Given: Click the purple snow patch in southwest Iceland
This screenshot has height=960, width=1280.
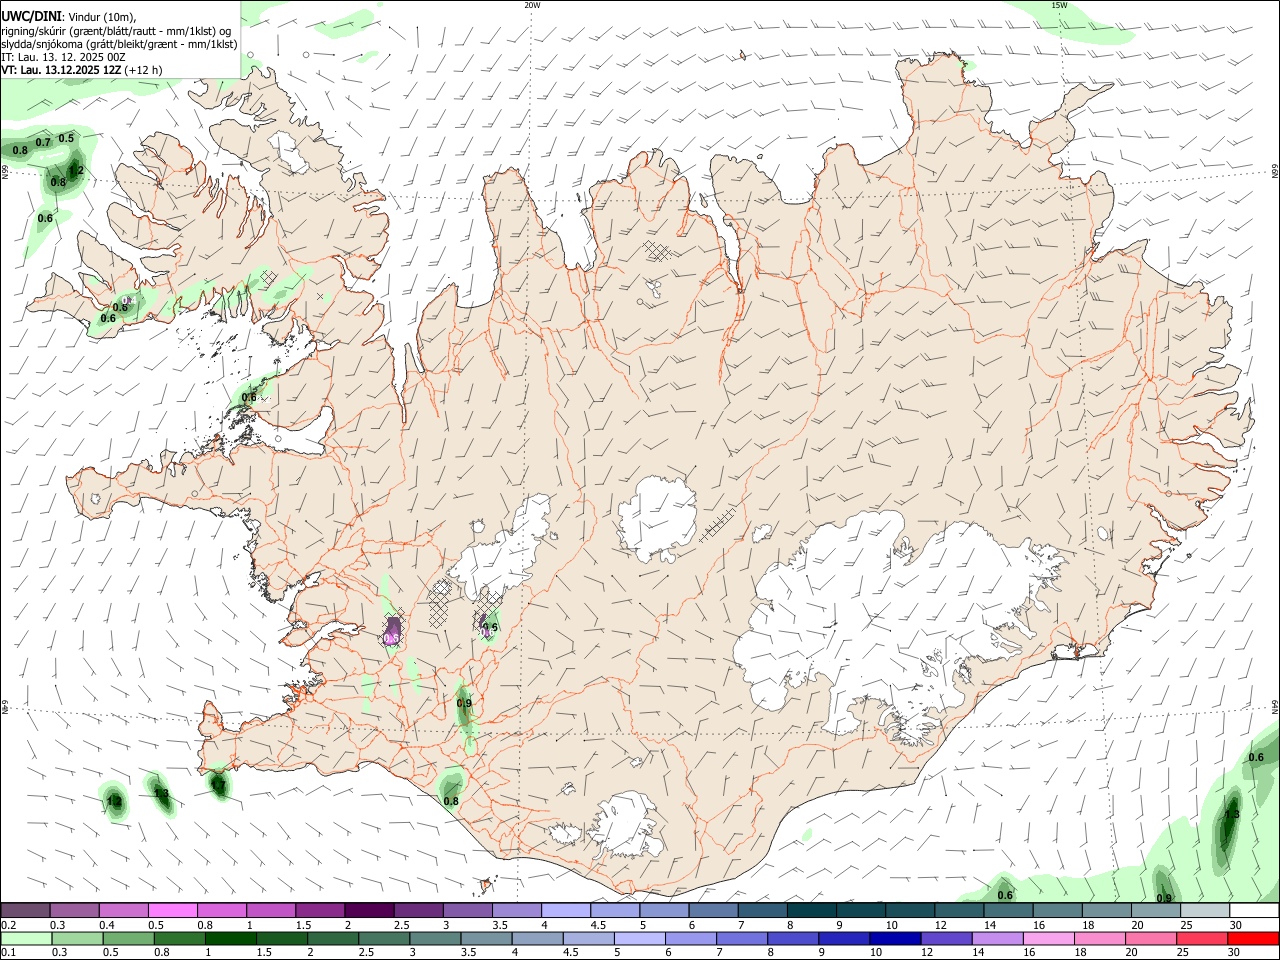Looking at the screenshot, I should coord(393,633).
